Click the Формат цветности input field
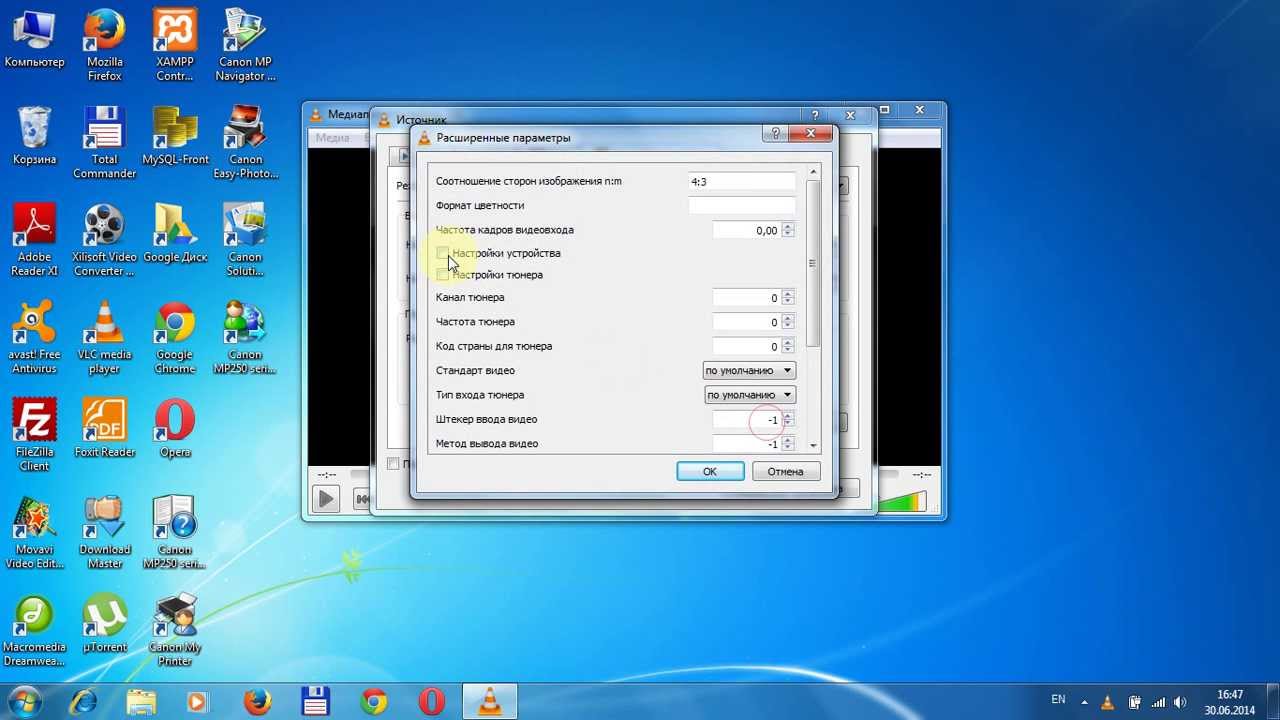The height and width of the screenshot is (720, 1280). coord(741,206)
